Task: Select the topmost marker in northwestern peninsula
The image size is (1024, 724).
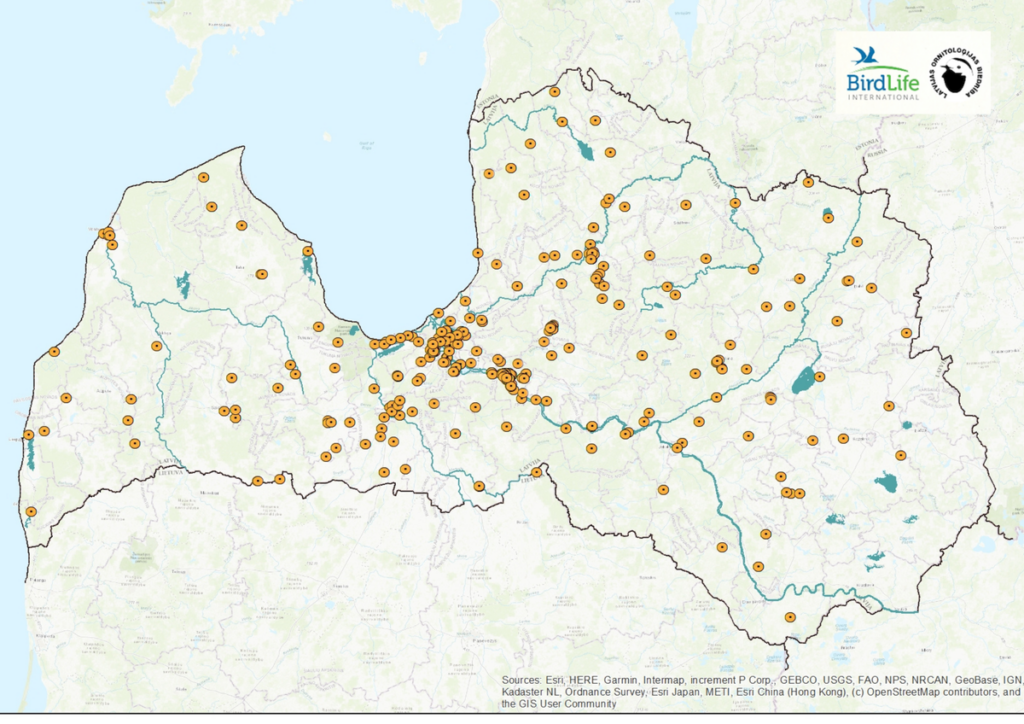Action: click(x=203, y=177)
